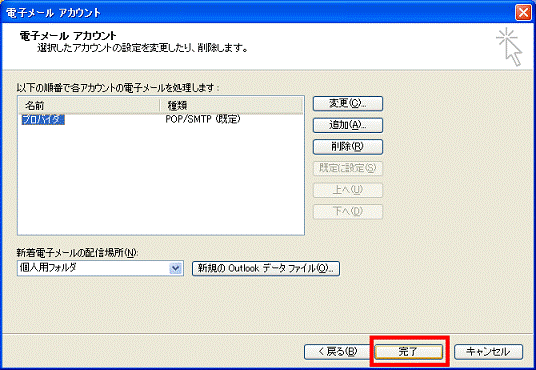Sort by the 種類 column header
The width and height of the screenshot is (536, 370).
[x=231, y=105]
